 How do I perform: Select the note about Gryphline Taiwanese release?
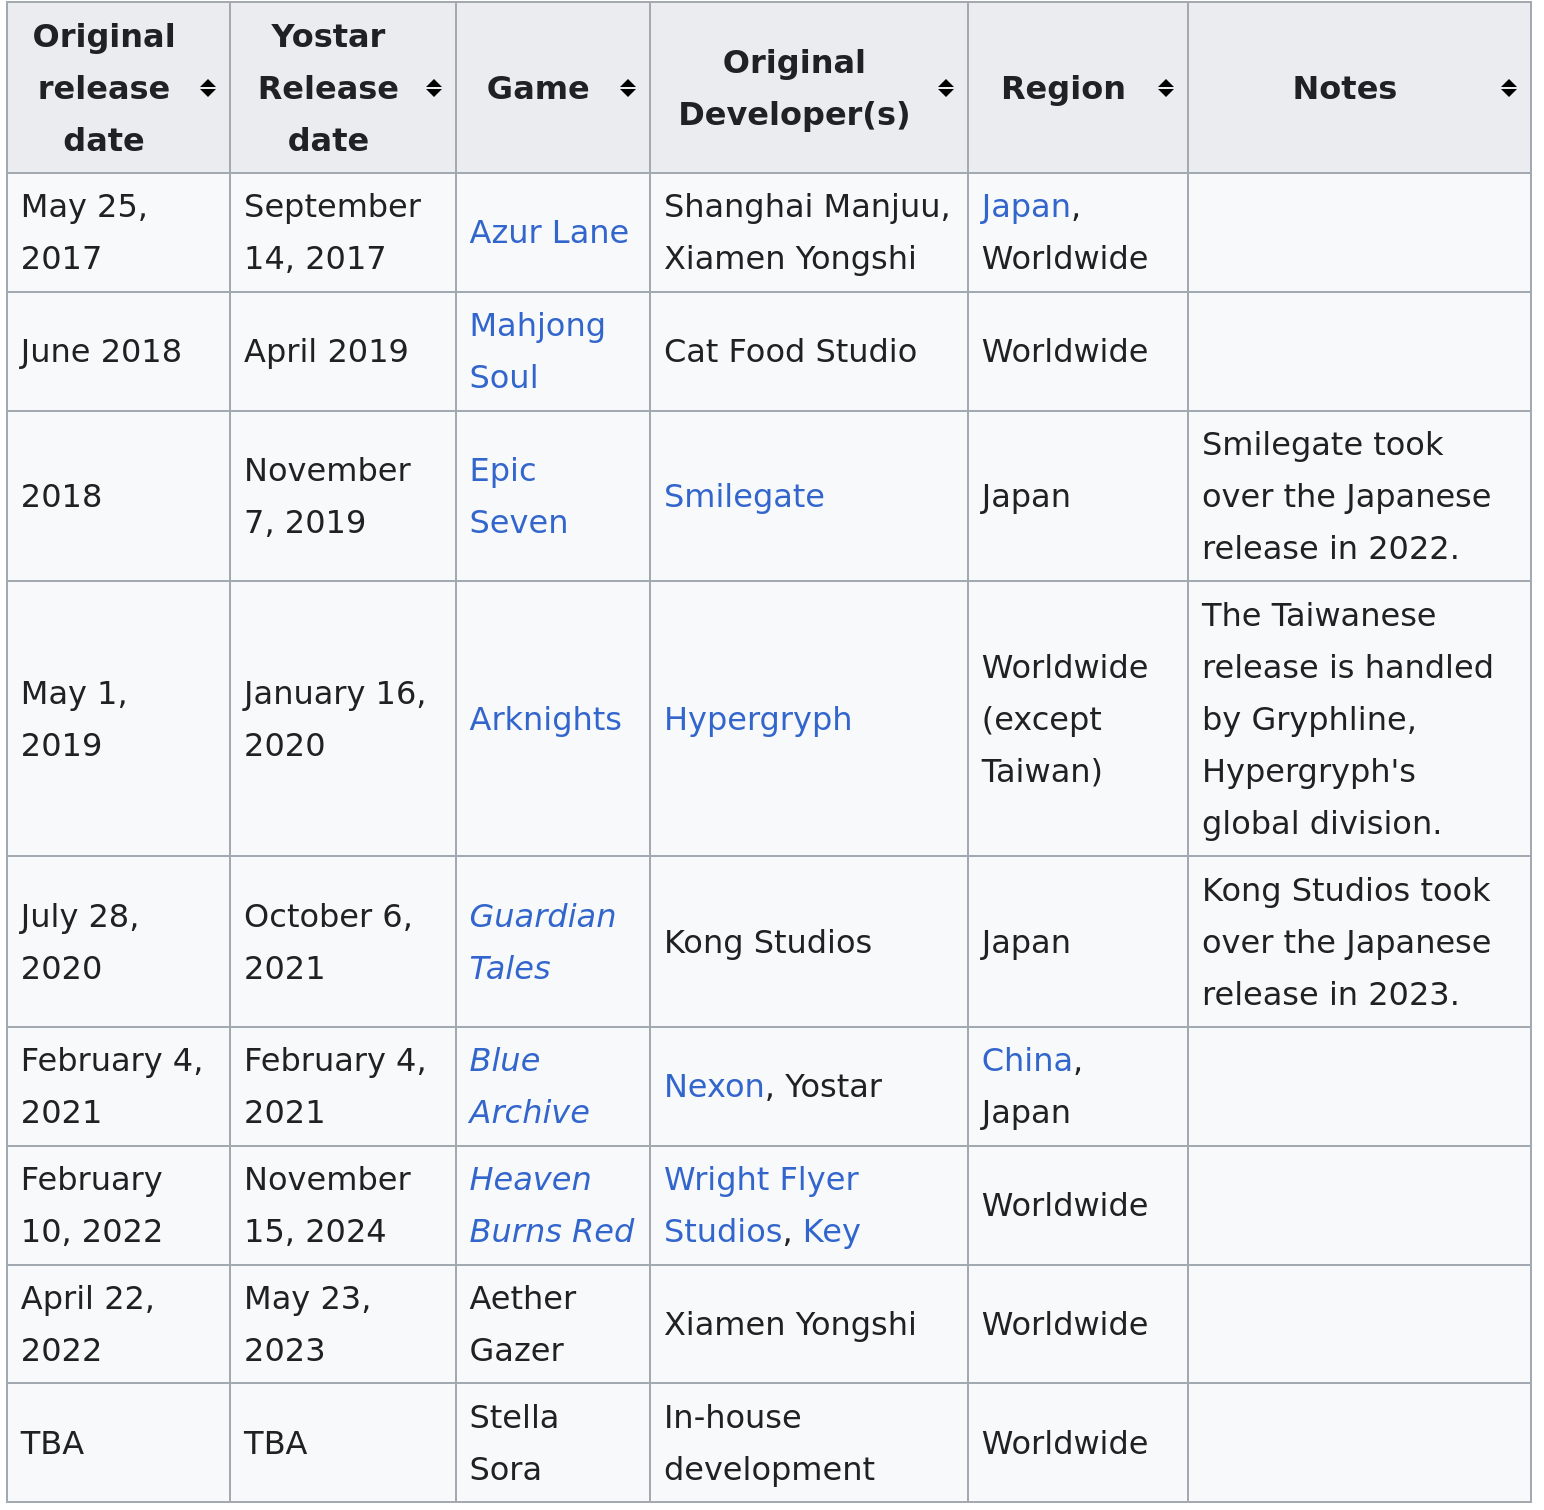click(1359, 719)
